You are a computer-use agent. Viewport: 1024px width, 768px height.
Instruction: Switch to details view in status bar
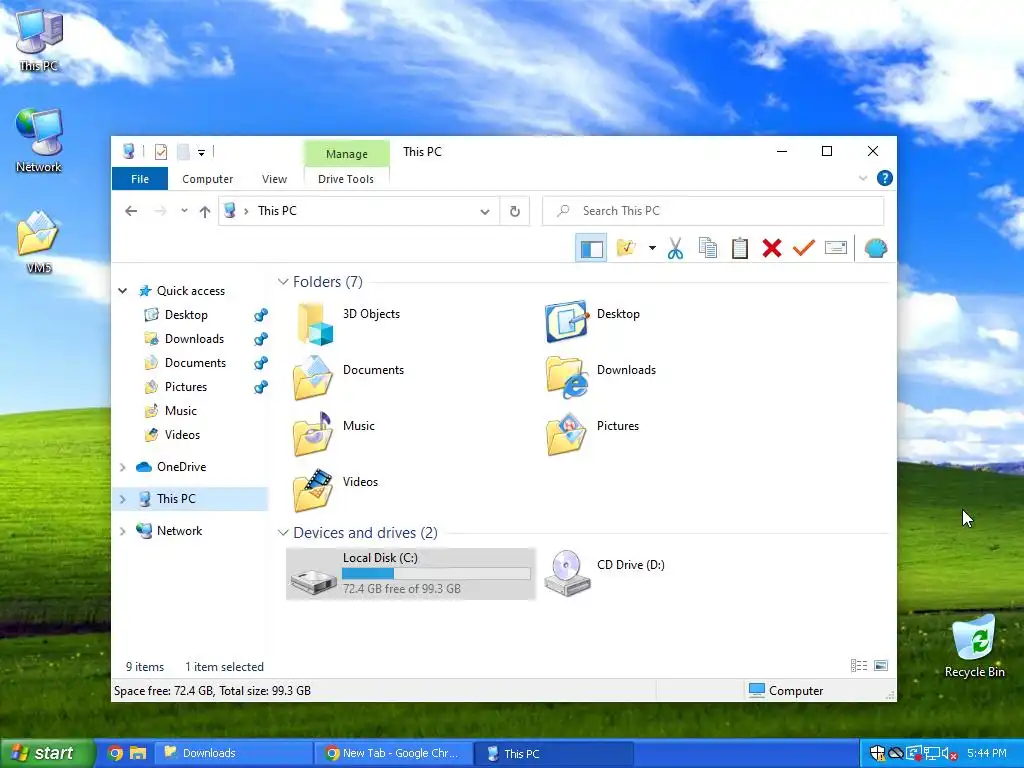pos(859,665)
